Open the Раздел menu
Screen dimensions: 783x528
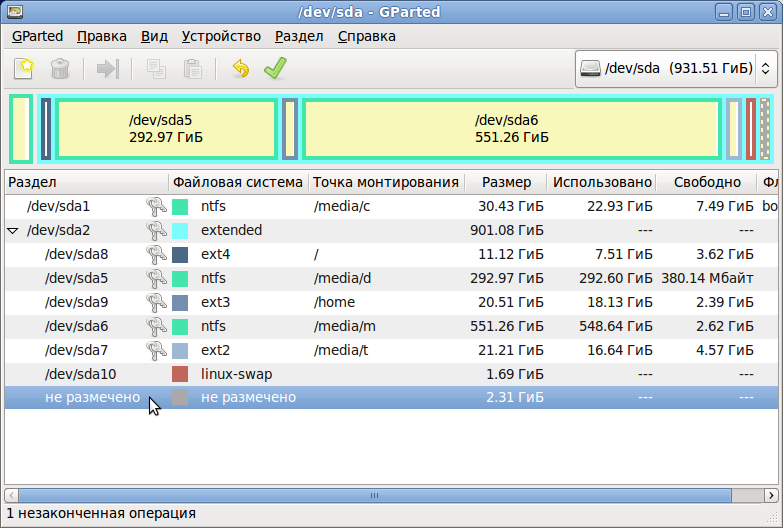click(299, 36)
